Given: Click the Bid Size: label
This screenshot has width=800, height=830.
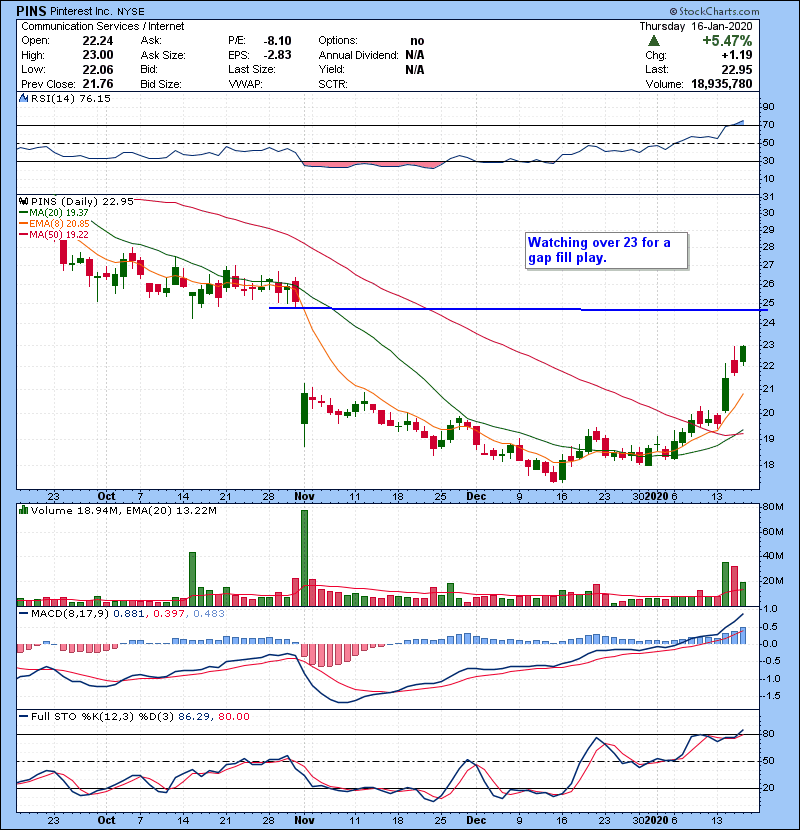Looking at the screenshot, I should pyautogui.click(x=161, y=84).
